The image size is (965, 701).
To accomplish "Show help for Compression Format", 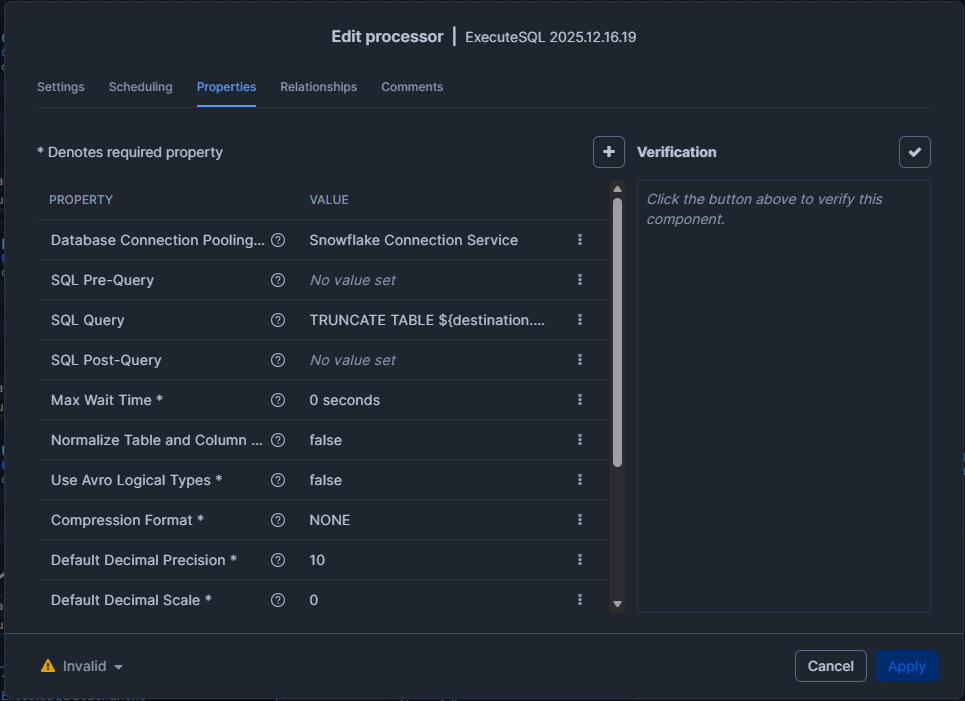I will point(278,520).
